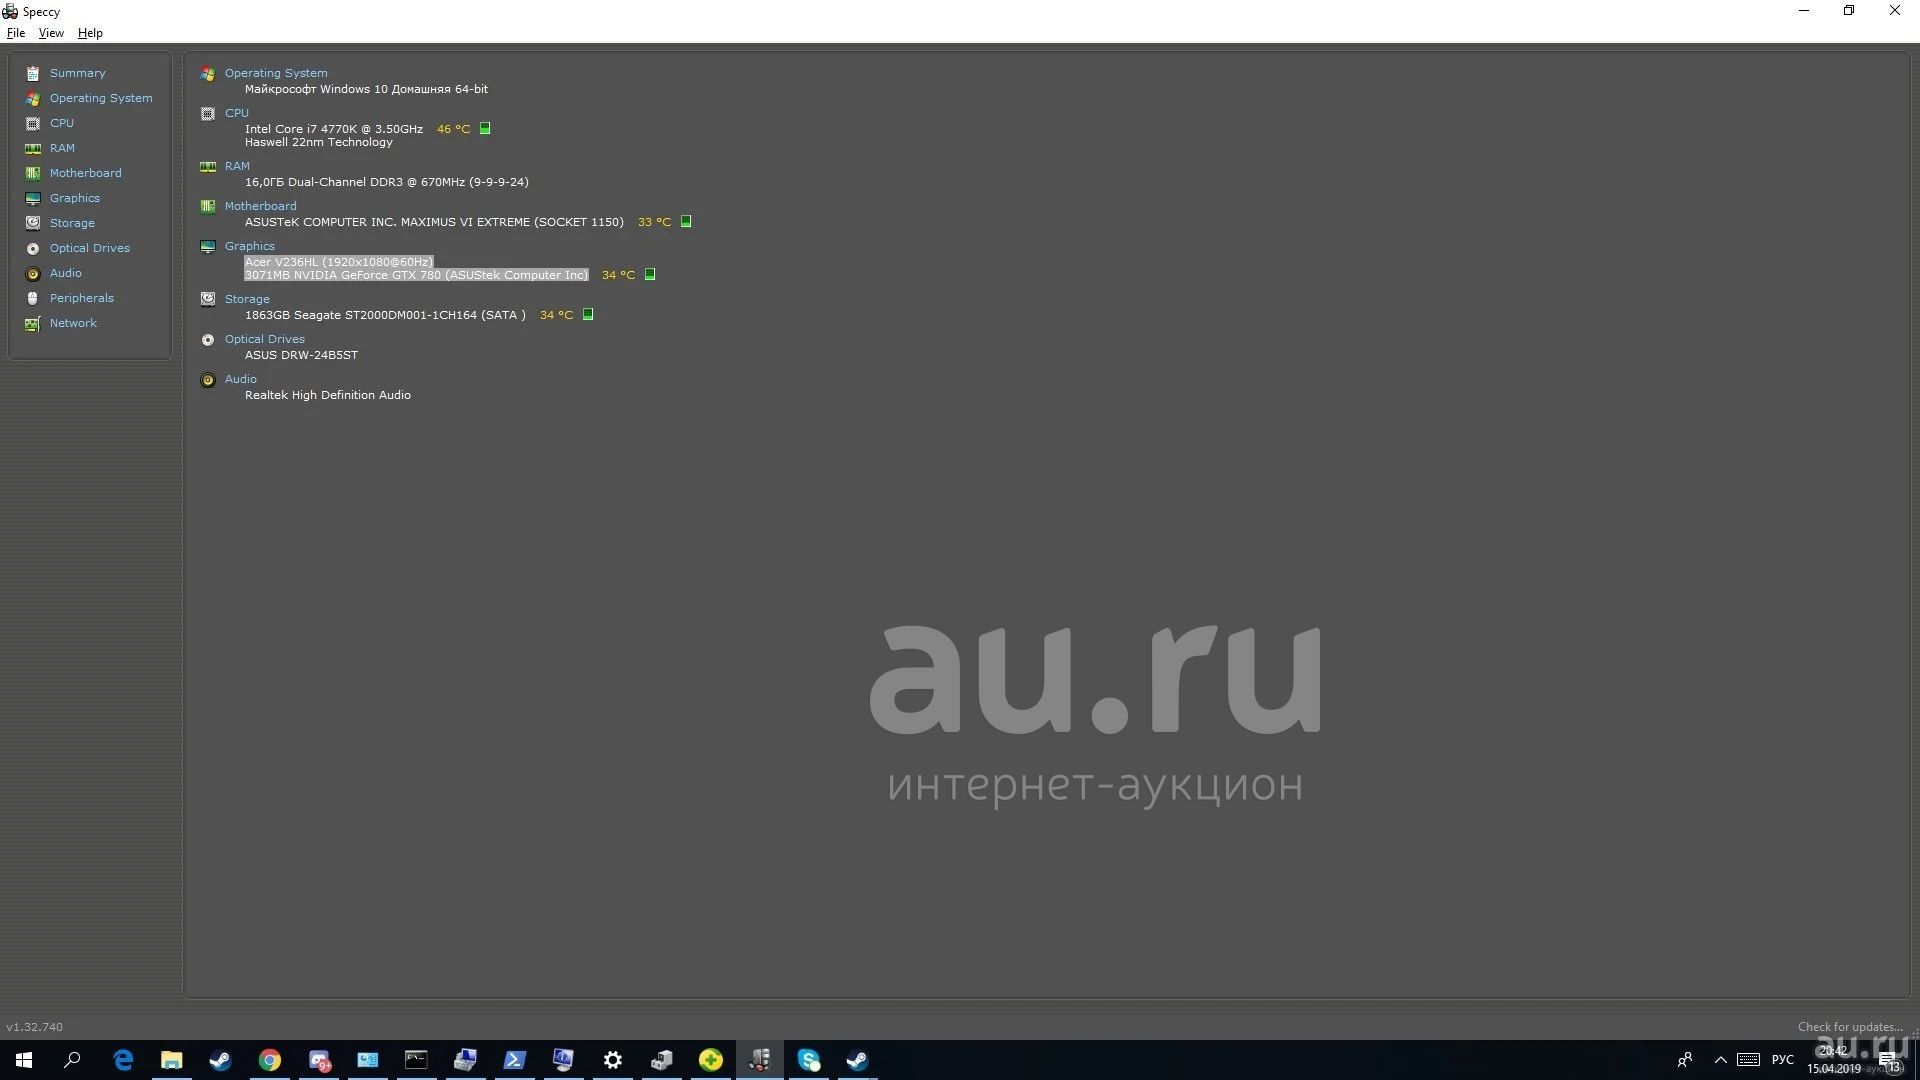Viewport: 1920px width, 1080px height.
Task: Open taskbar search magnifier
Action: [72, 1060]
